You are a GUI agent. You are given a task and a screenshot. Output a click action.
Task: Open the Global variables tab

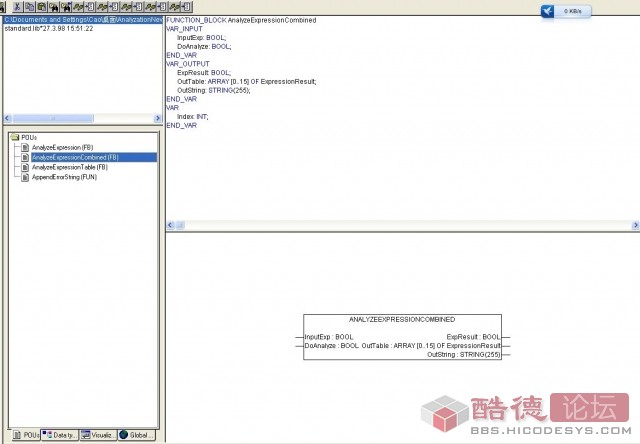tap(138, 435)
